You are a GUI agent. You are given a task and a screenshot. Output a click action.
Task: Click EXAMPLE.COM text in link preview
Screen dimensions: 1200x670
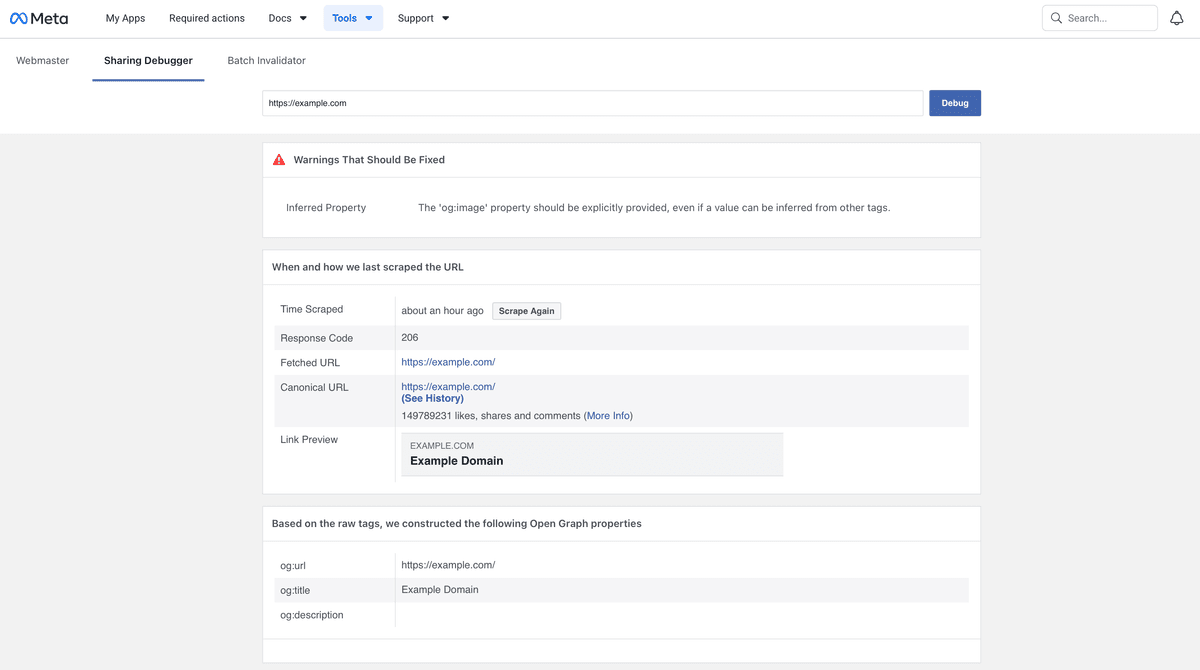click(x=442, y=446)
